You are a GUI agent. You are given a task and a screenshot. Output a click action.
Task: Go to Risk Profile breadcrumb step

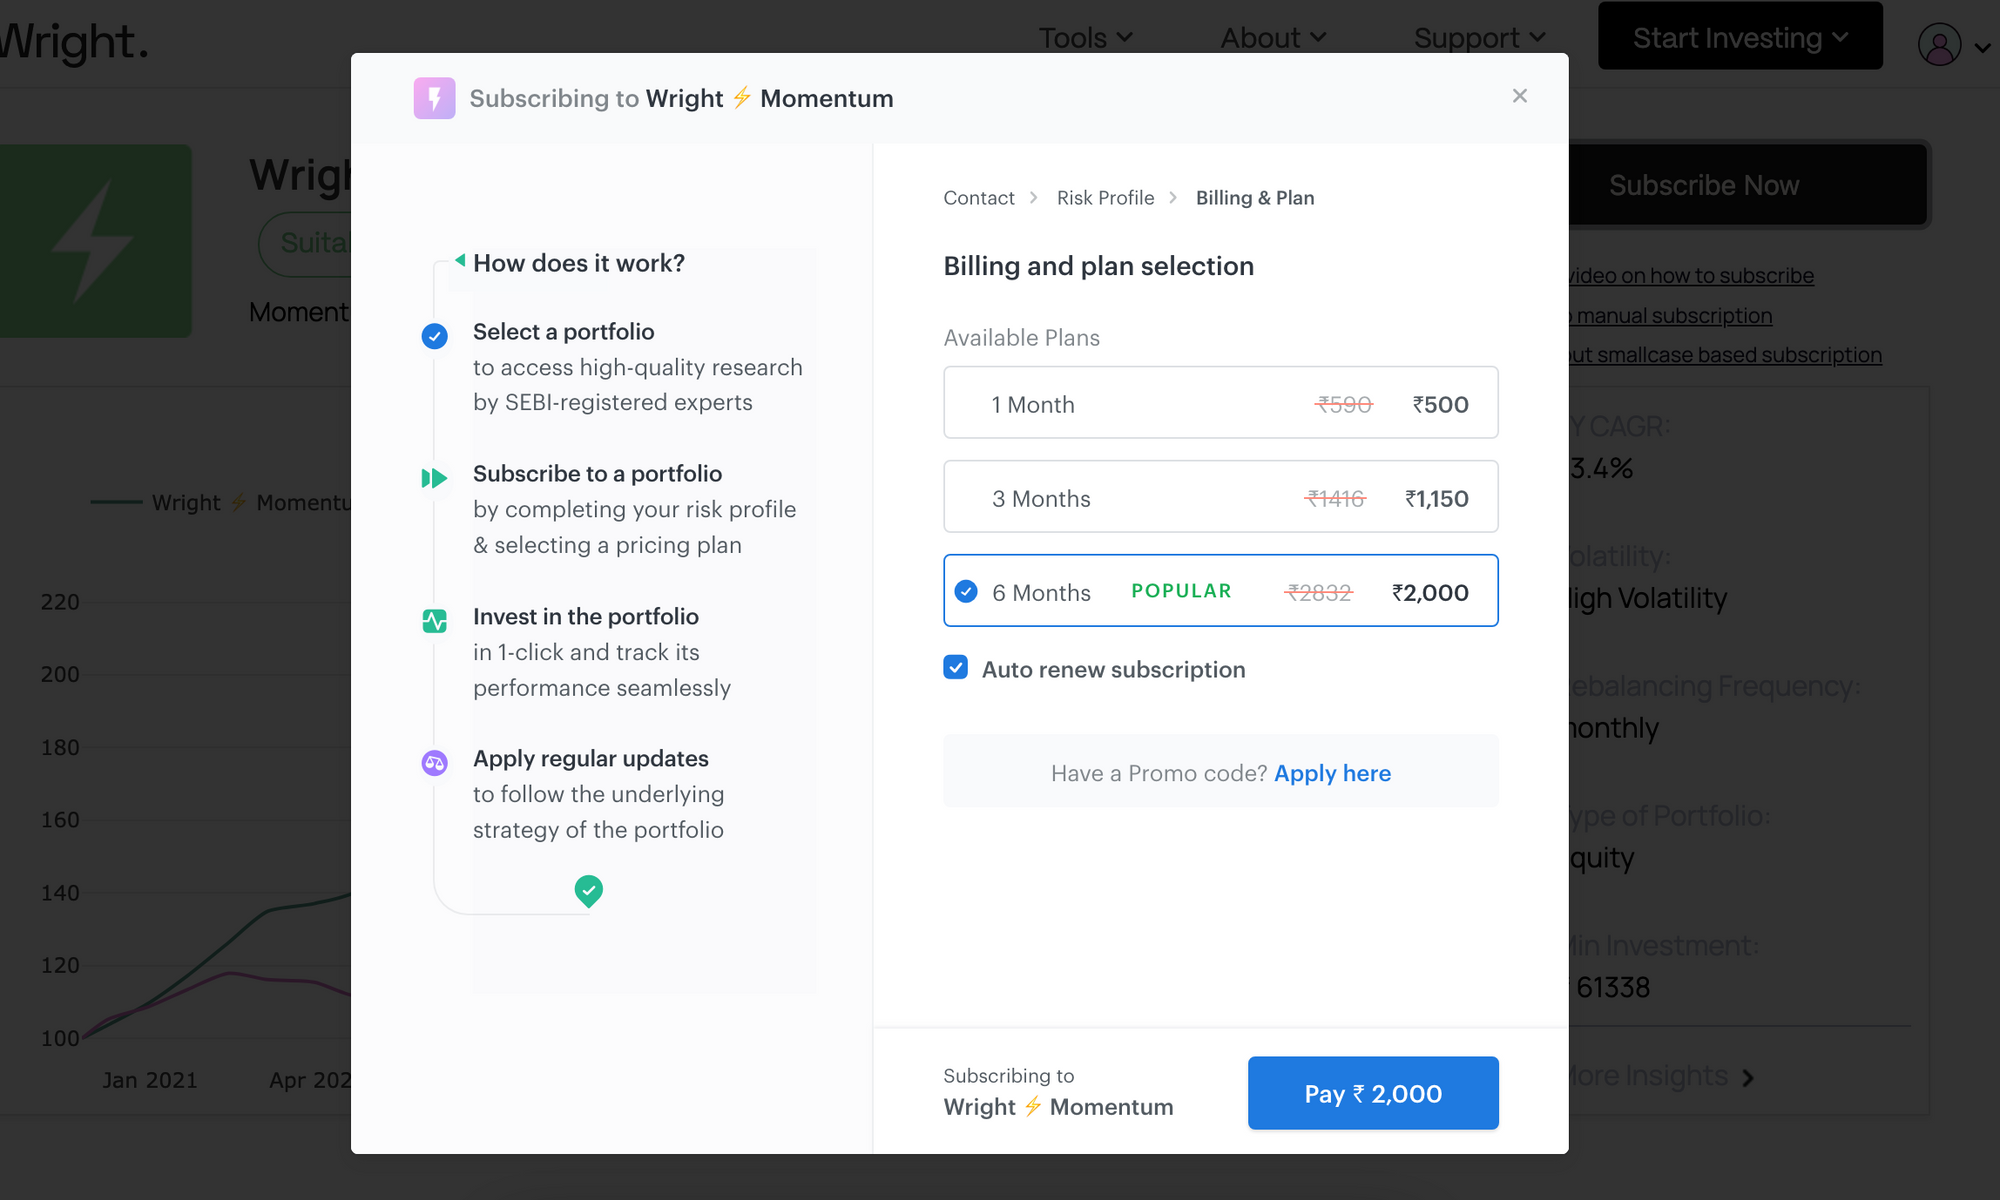[1105, 198]
